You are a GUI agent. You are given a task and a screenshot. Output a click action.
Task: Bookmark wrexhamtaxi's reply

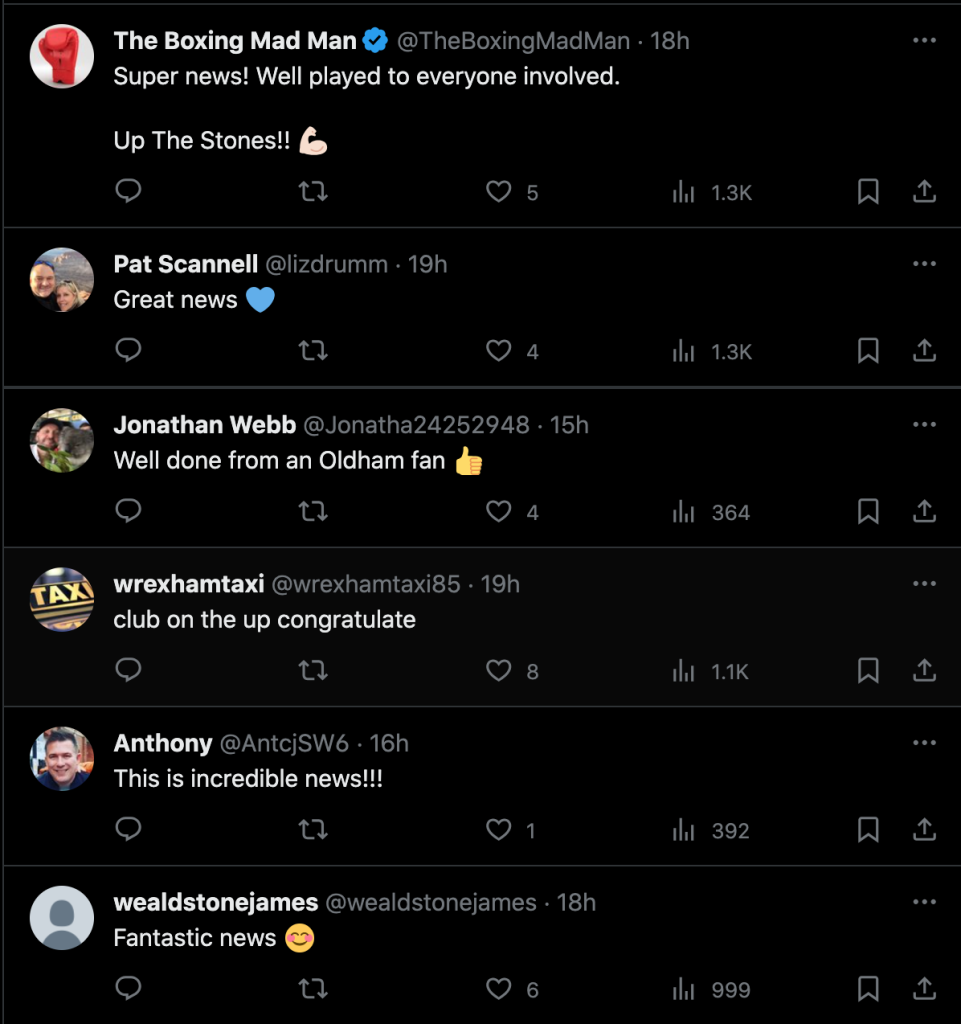point(868,671)
